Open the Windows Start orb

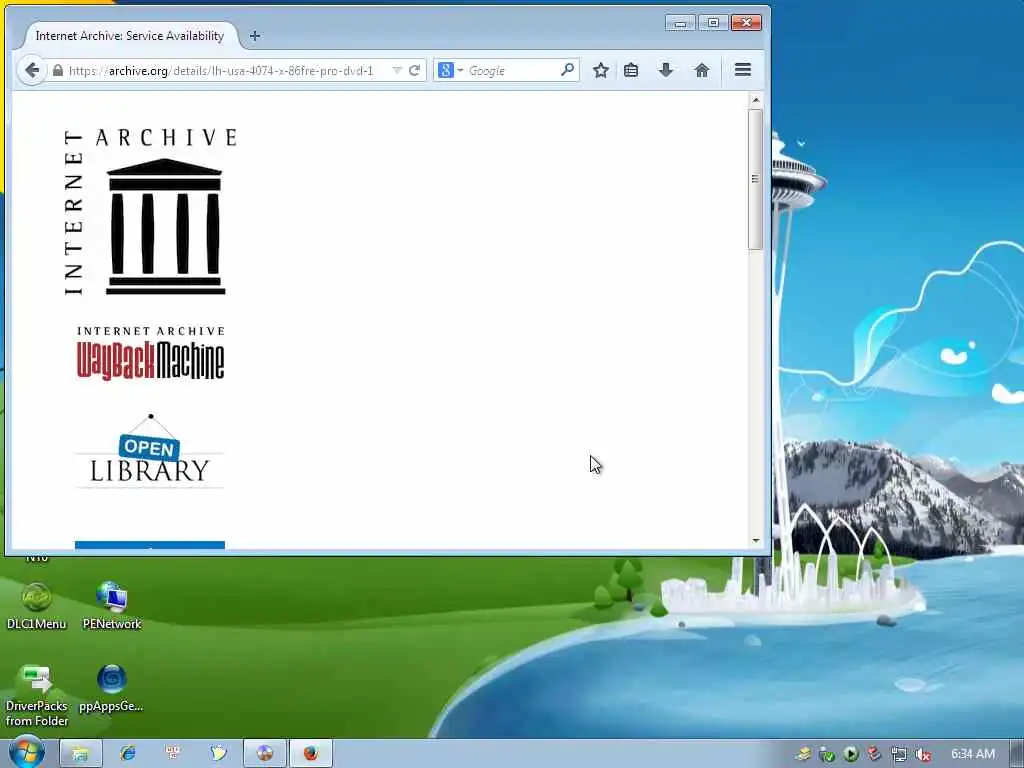click(x=26, y=752)
